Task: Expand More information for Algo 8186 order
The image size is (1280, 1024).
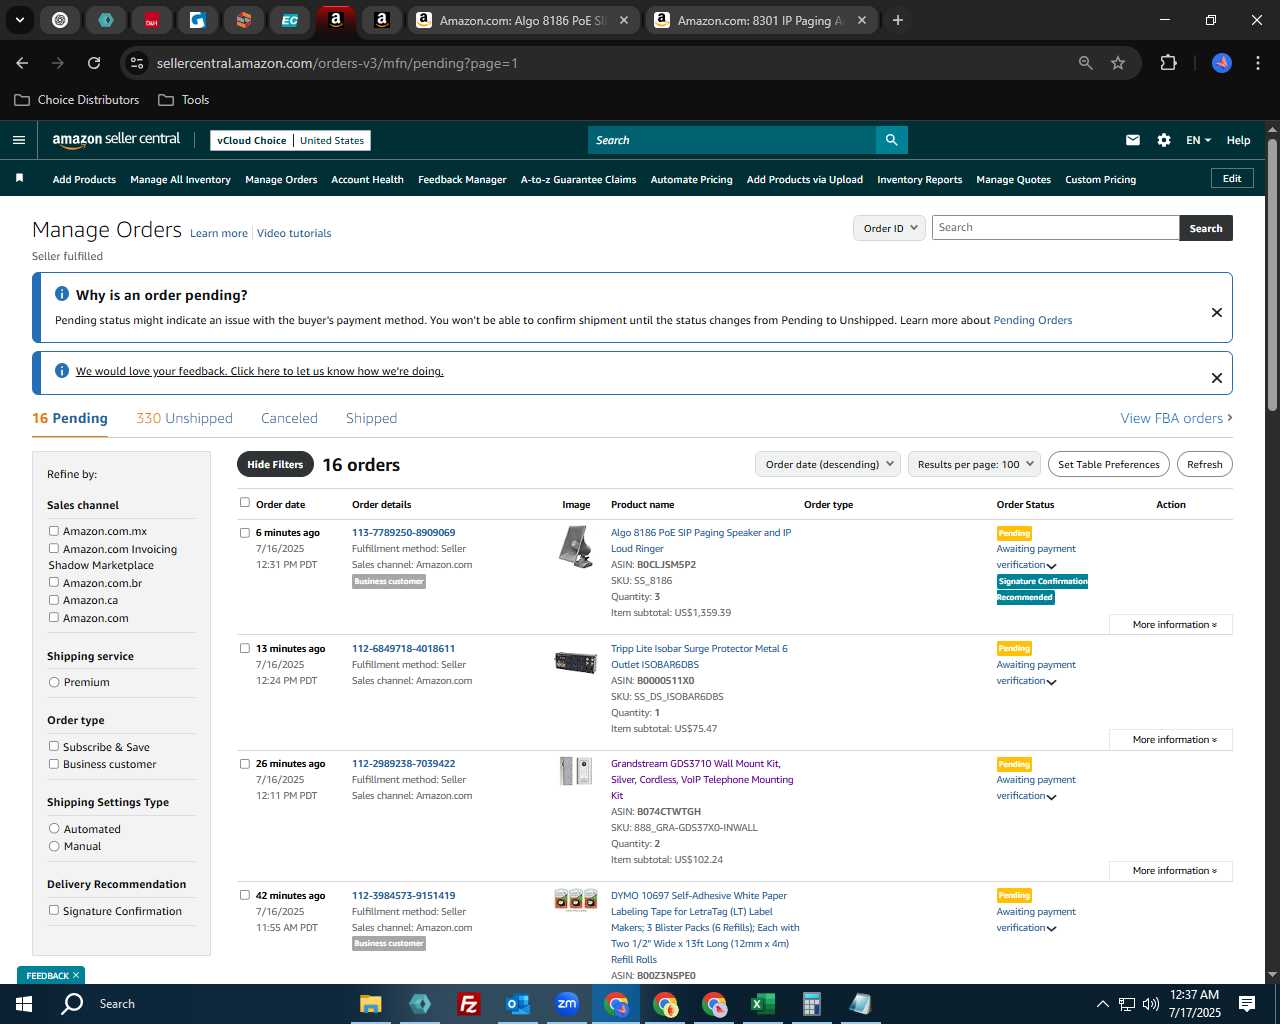Action: tap(1171, 624)
